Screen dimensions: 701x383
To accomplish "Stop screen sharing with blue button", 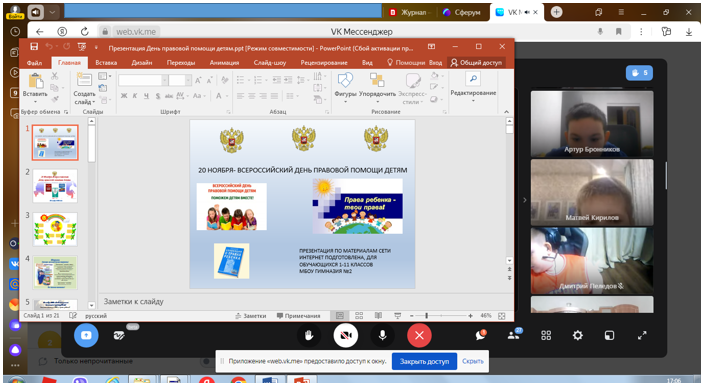I will (86, 335).
